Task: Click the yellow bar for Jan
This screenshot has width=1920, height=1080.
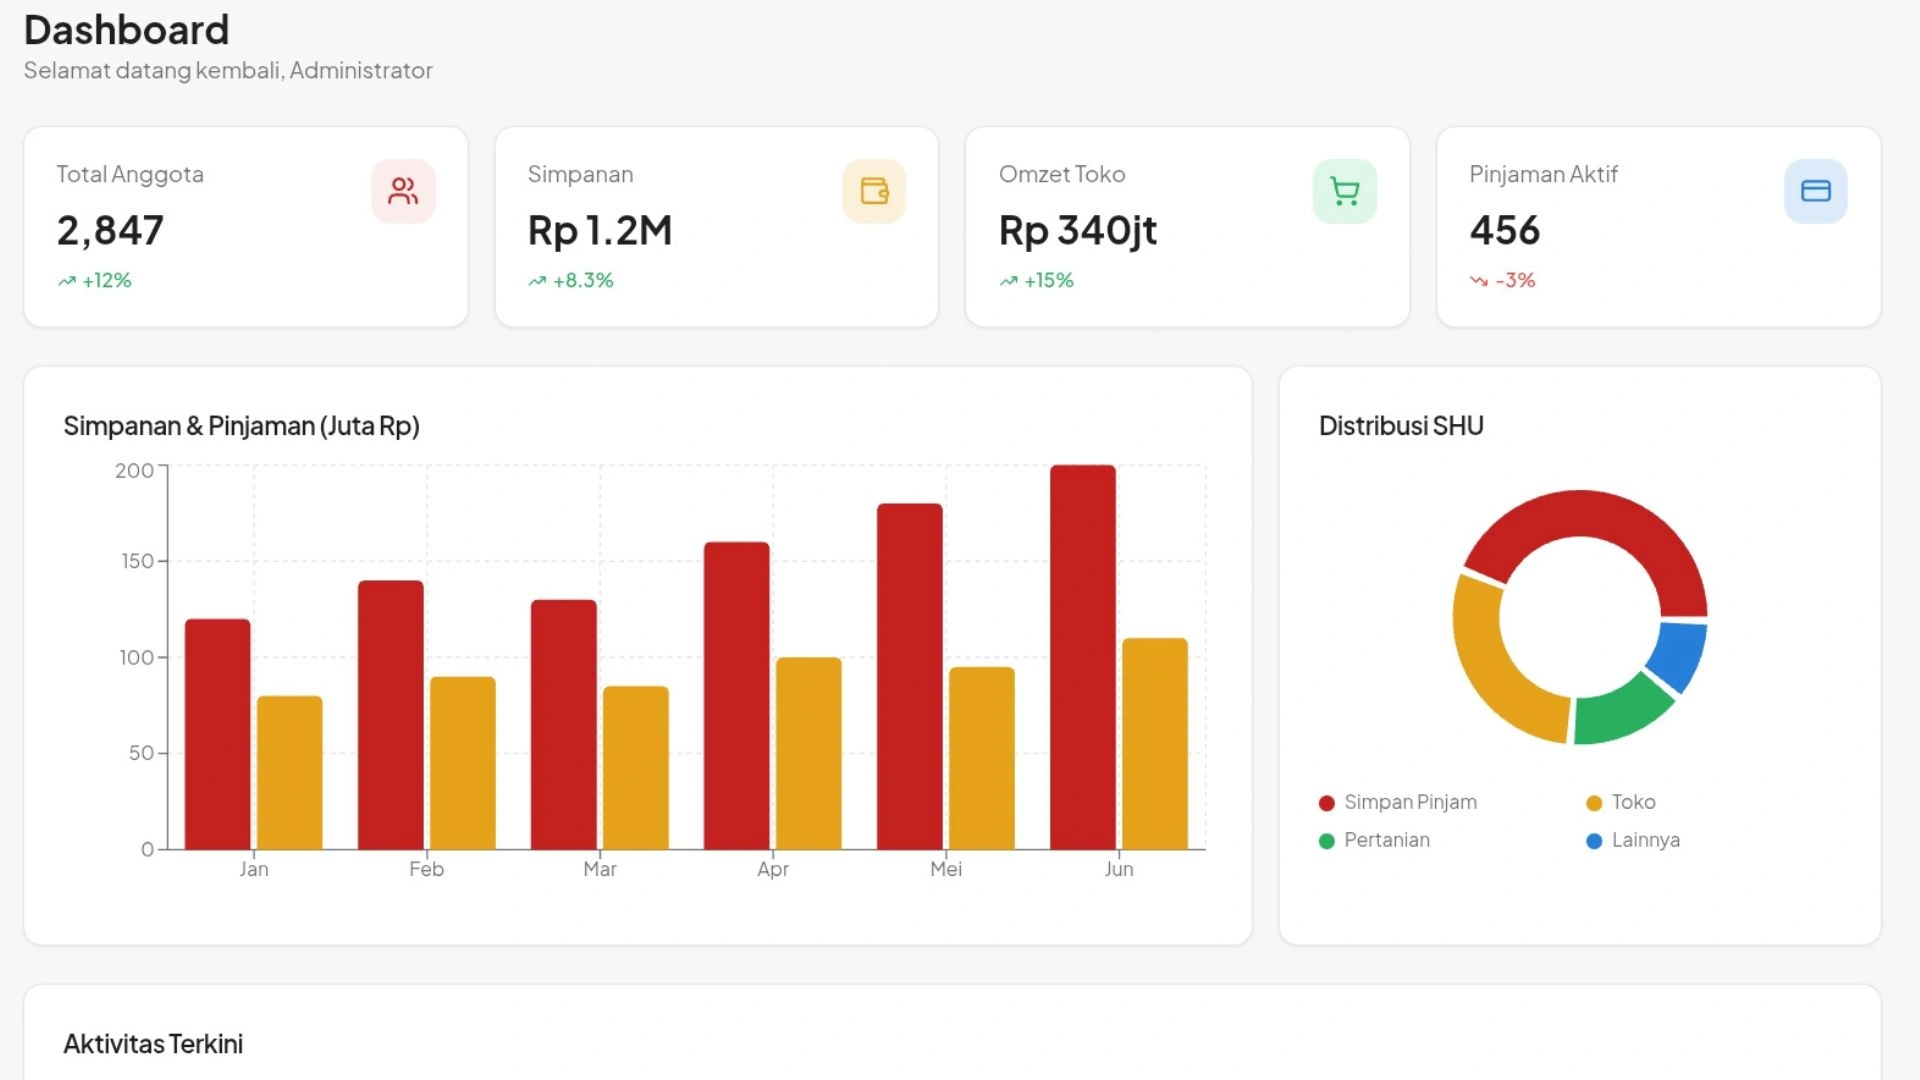Action: tap(290, 772)
